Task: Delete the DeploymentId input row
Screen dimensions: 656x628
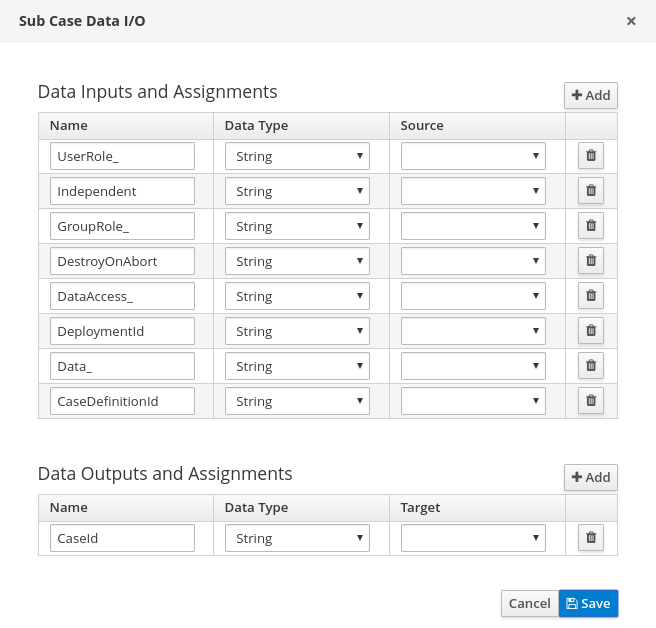Action: pyautogui.click(x=591, y=331)
